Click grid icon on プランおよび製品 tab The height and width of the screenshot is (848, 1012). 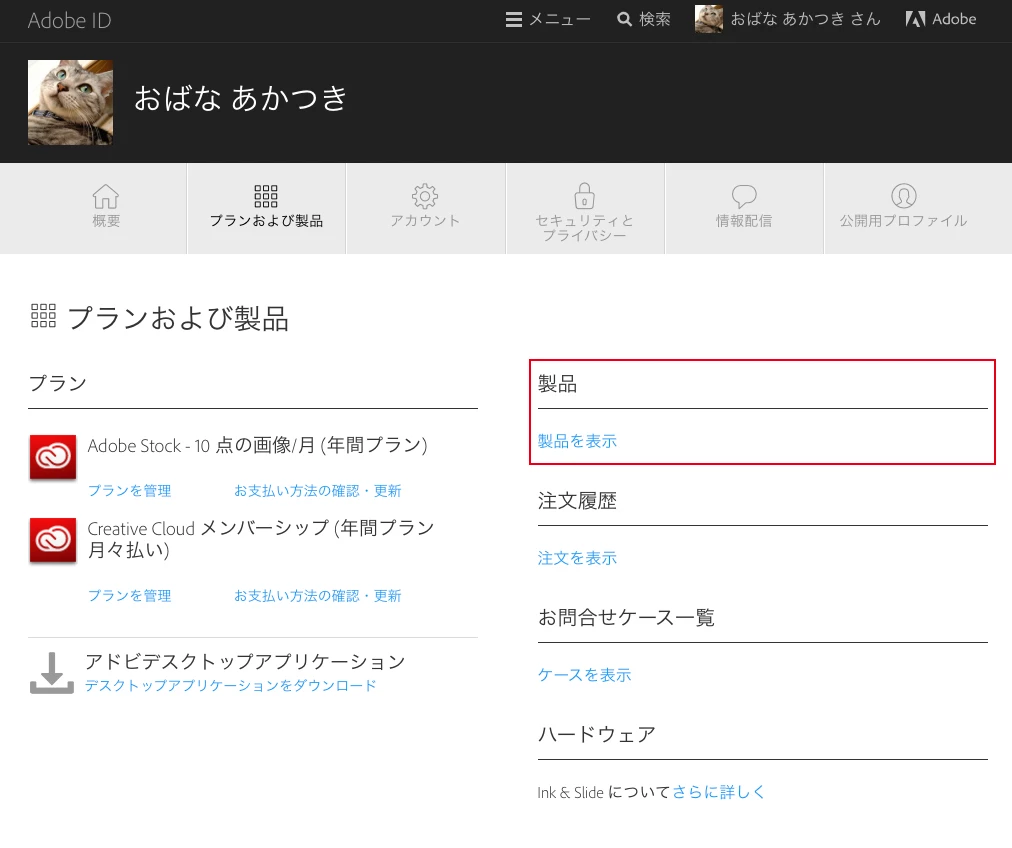click(266, 196)
